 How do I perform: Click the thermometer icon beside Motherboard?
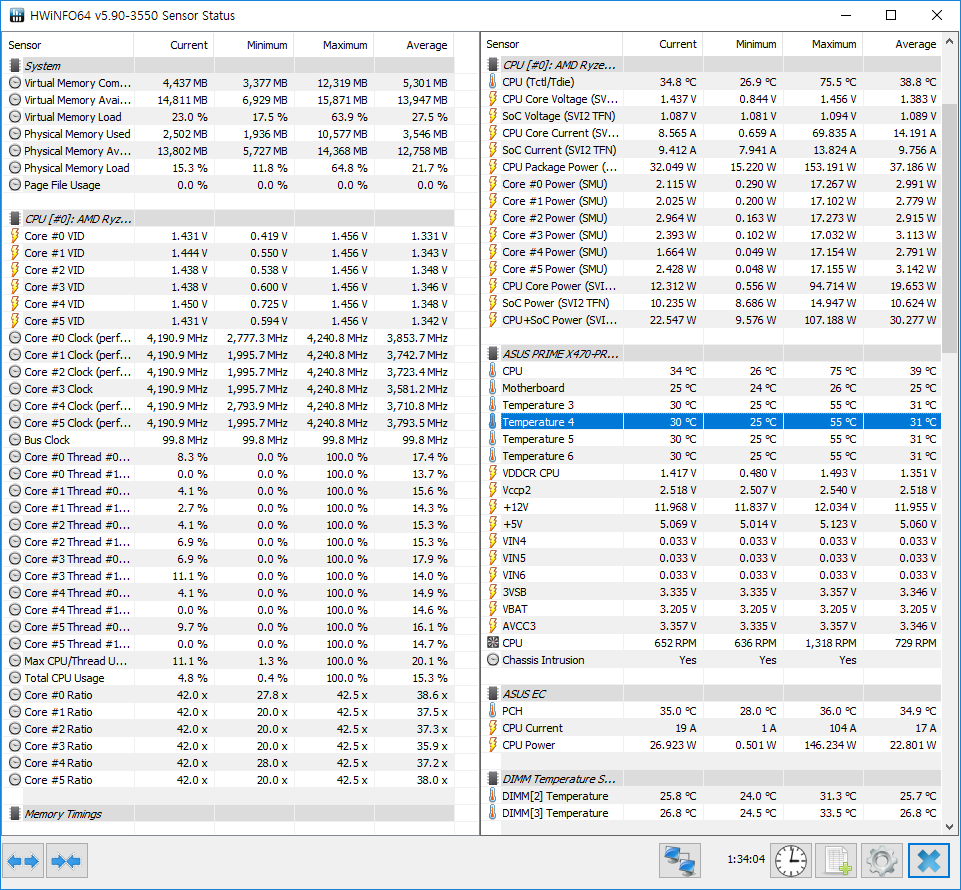pyautogui.click(x=493, y=387)
